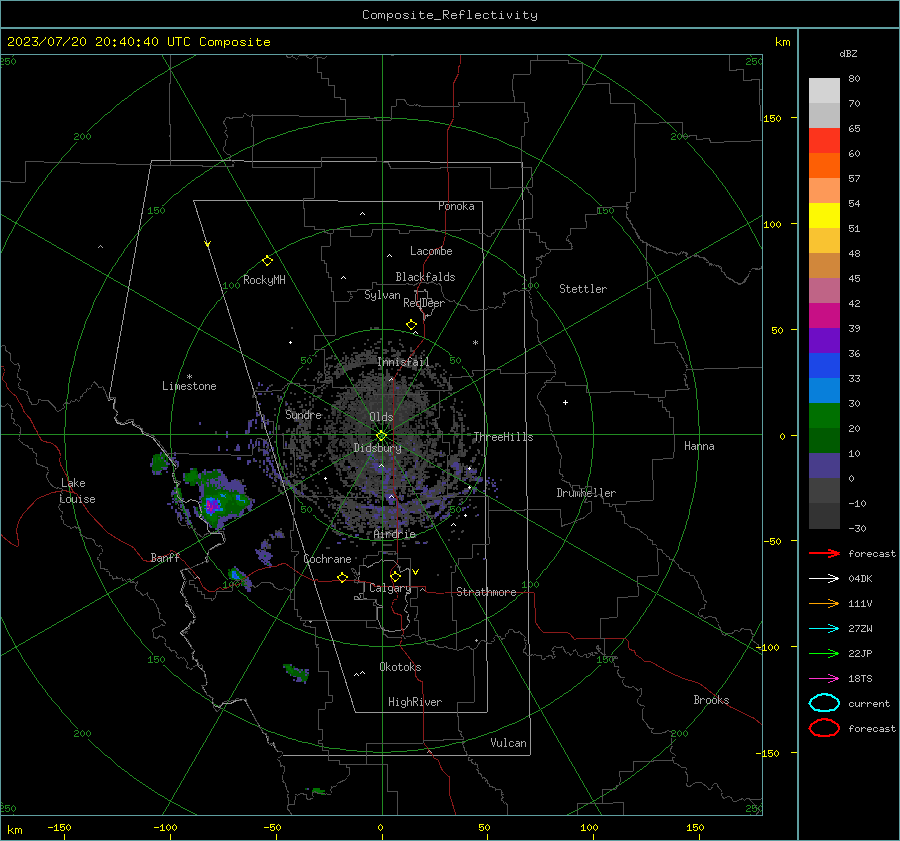Click the magenta 42-39 dBZ color band
The height and width of the screenshot is (841, 900).
tap(824, 316)
